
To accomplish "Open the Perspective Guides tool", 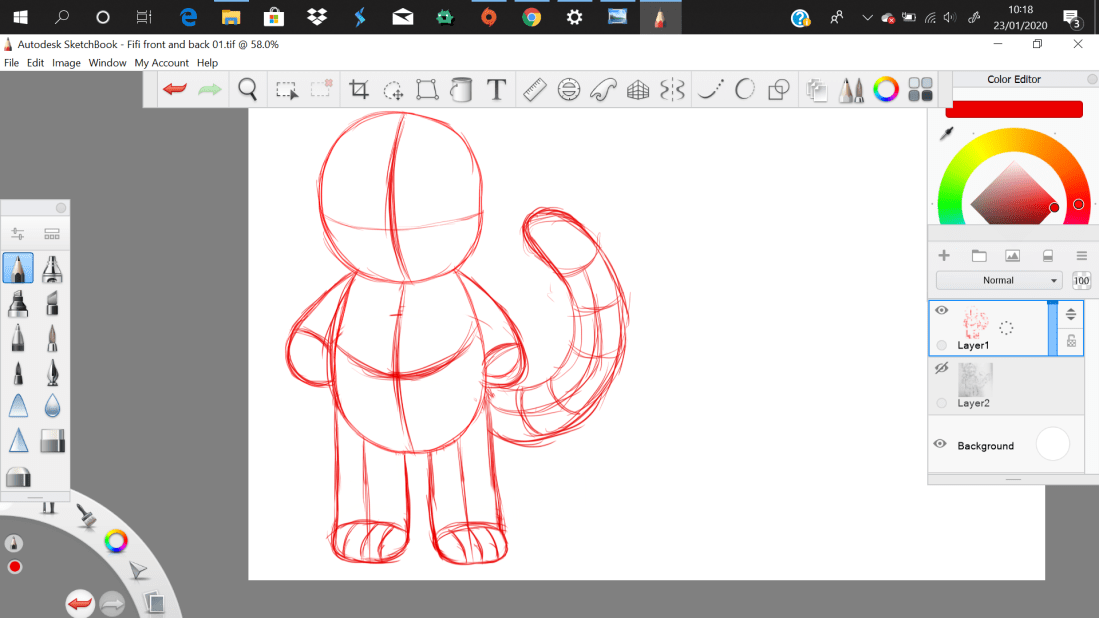I will pos(638,90).
